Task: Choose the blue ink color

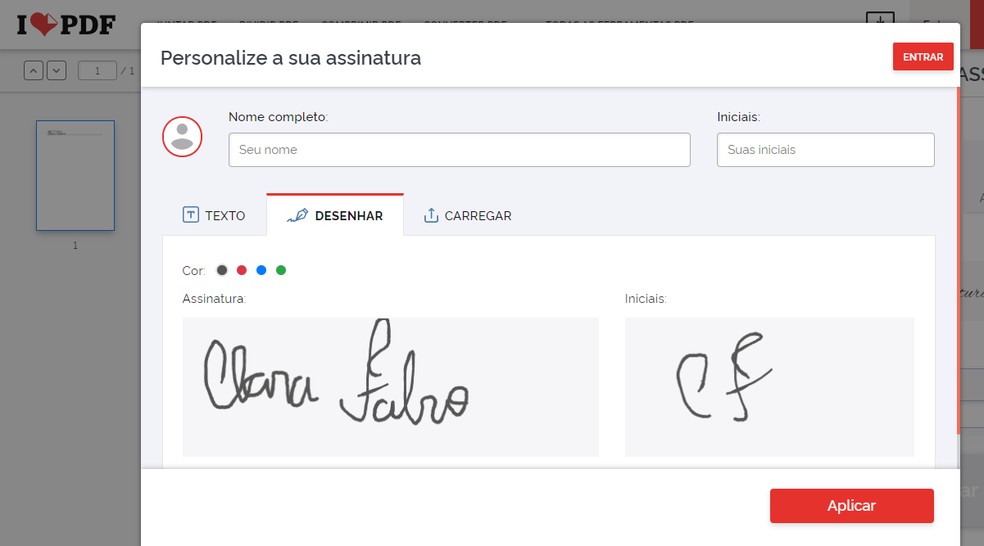Action: pyautogui.click(x=261, y=270)
